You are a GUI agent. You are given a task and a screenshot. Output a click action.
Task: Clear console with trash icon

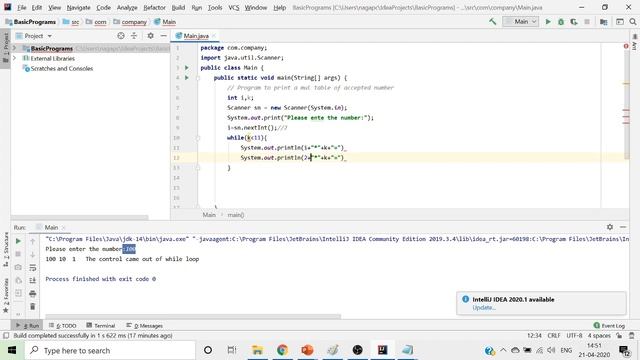coord(33,307)
